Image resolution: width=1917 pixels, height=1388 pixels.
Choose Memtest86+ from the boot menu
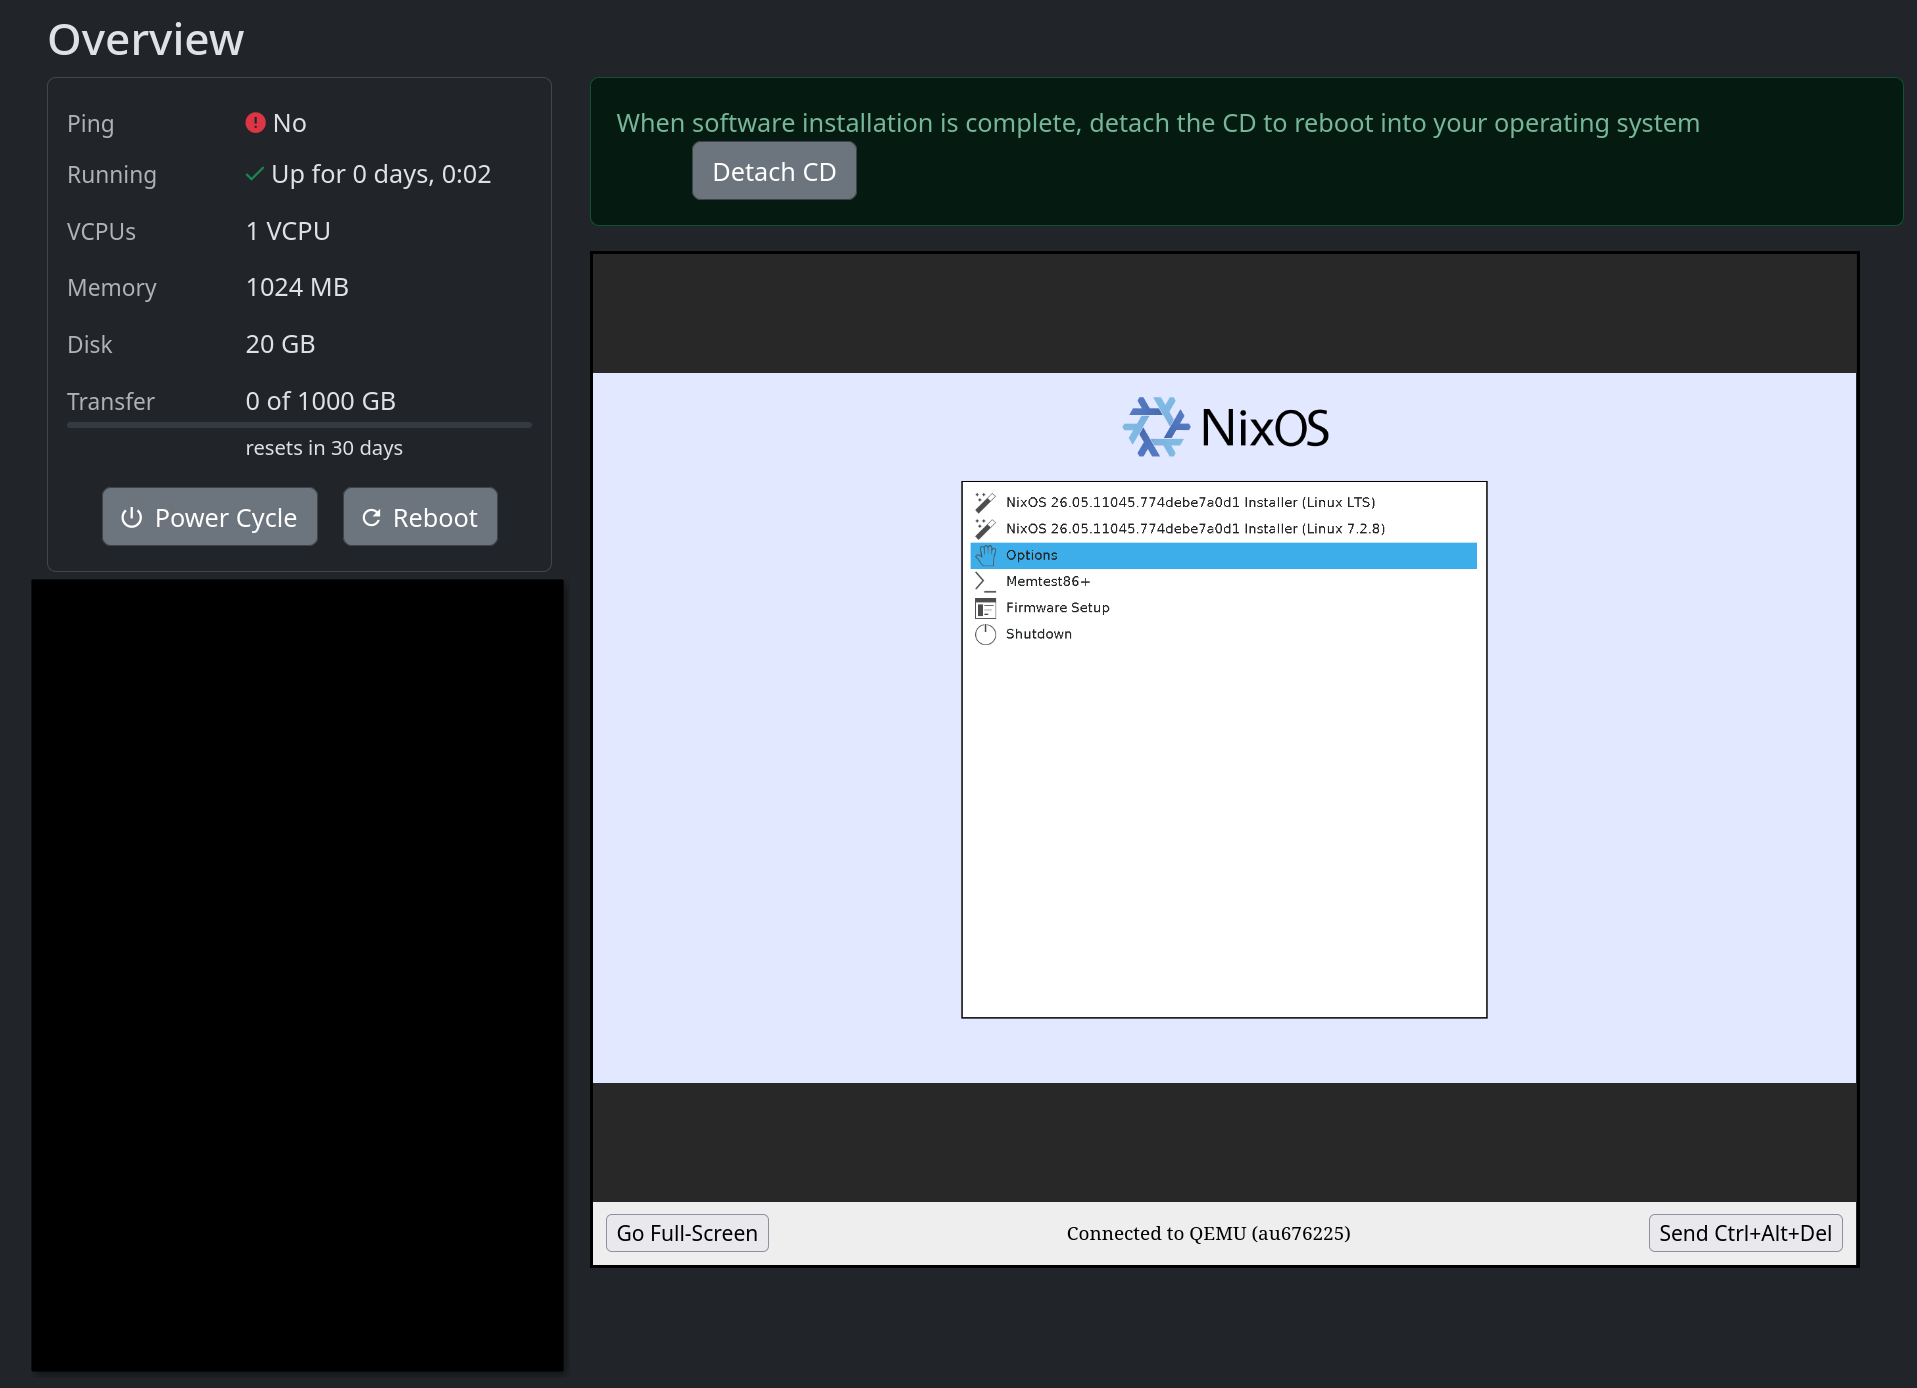[1223, 581]
